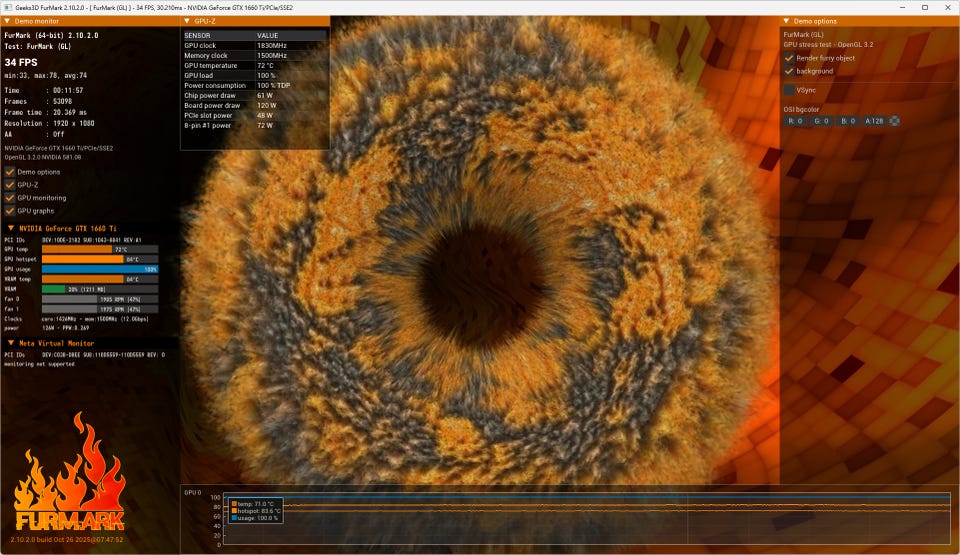This screenshot has width=960, height=555.
Task: Click the GPU 0 graph plot area
Action: pyautogui.click(x=587, y=518)
